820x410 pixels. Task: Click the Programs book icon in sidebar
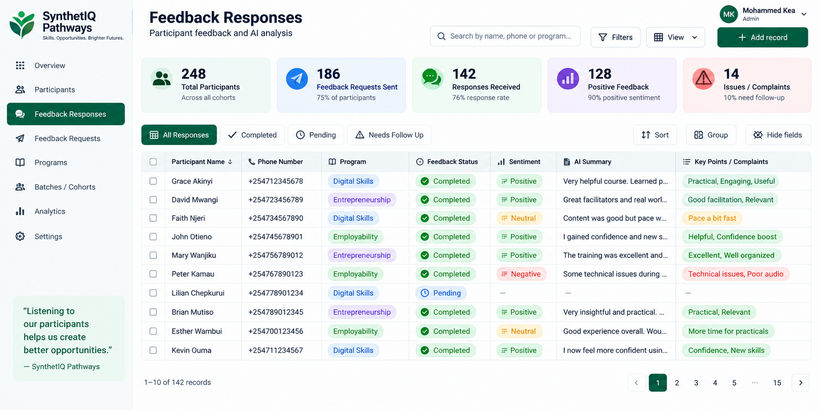(x=20, y=163)
